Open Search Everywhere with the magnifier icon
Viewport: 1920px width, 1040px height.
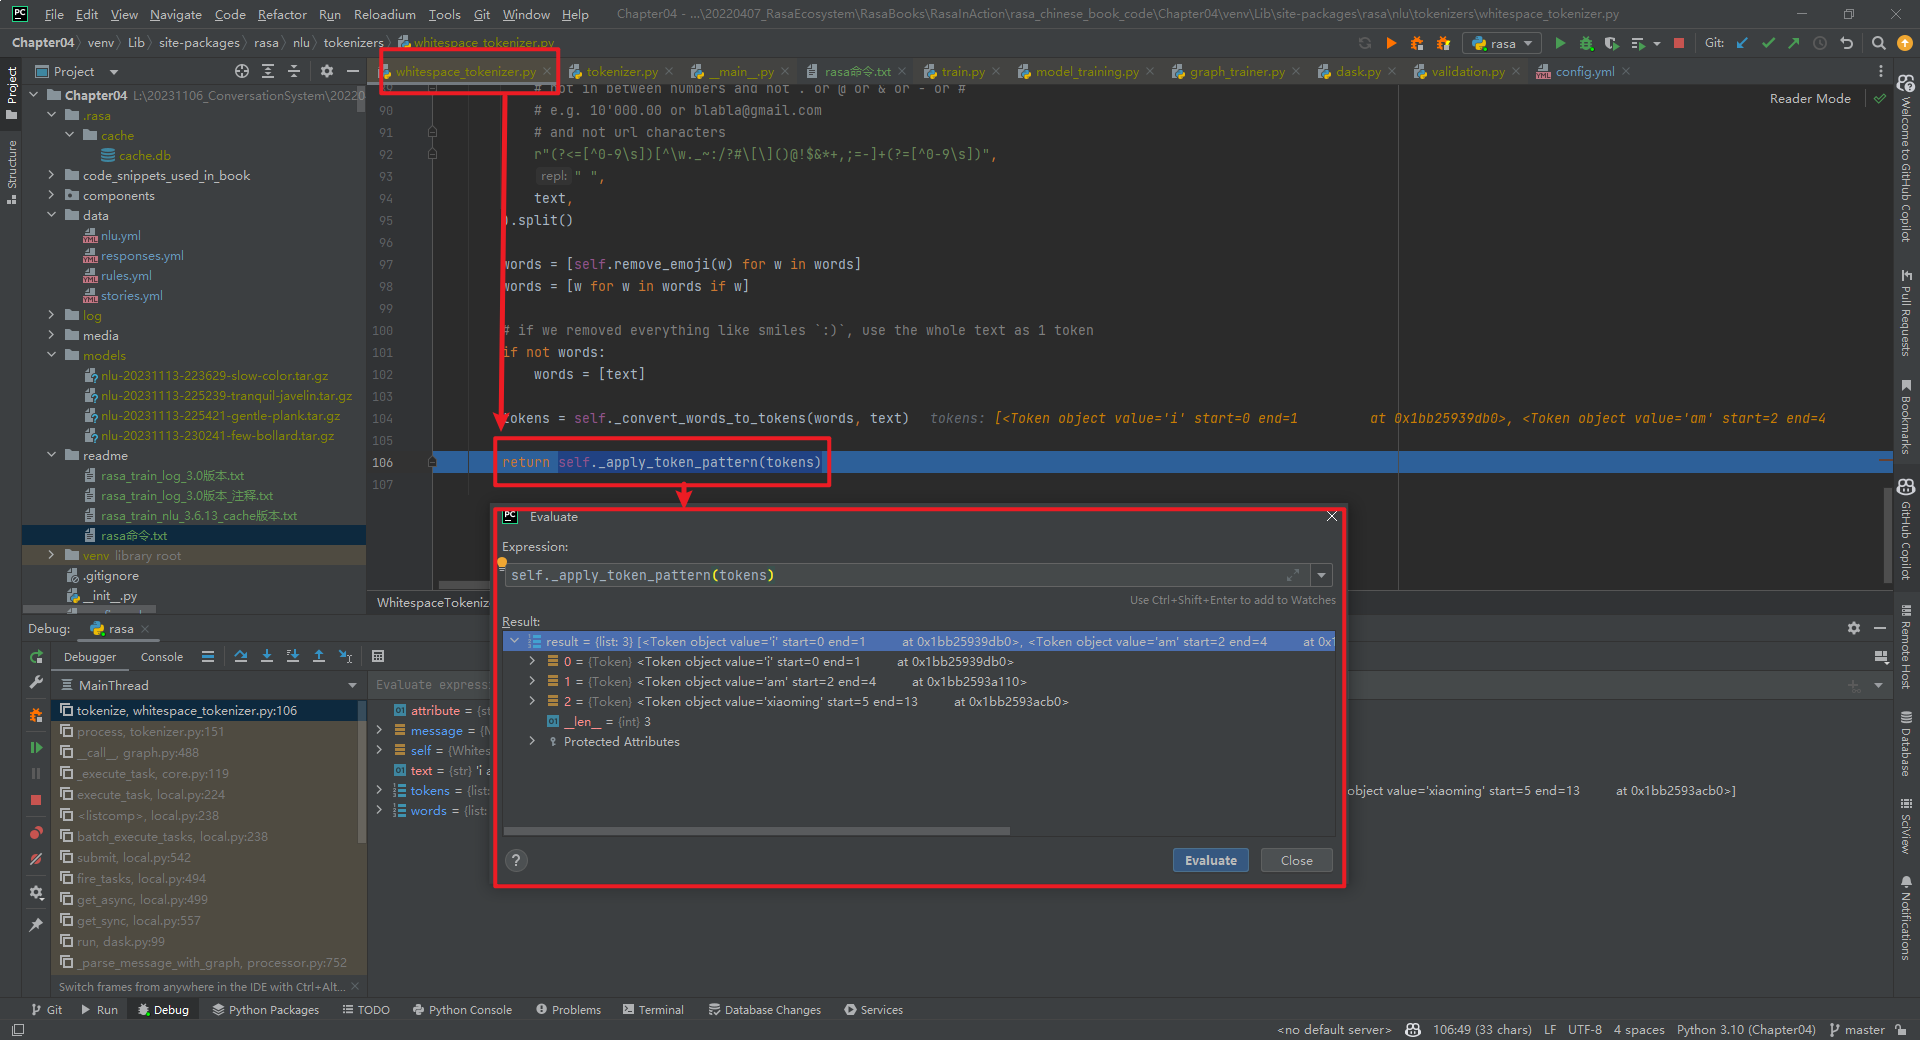point(1879,43)
